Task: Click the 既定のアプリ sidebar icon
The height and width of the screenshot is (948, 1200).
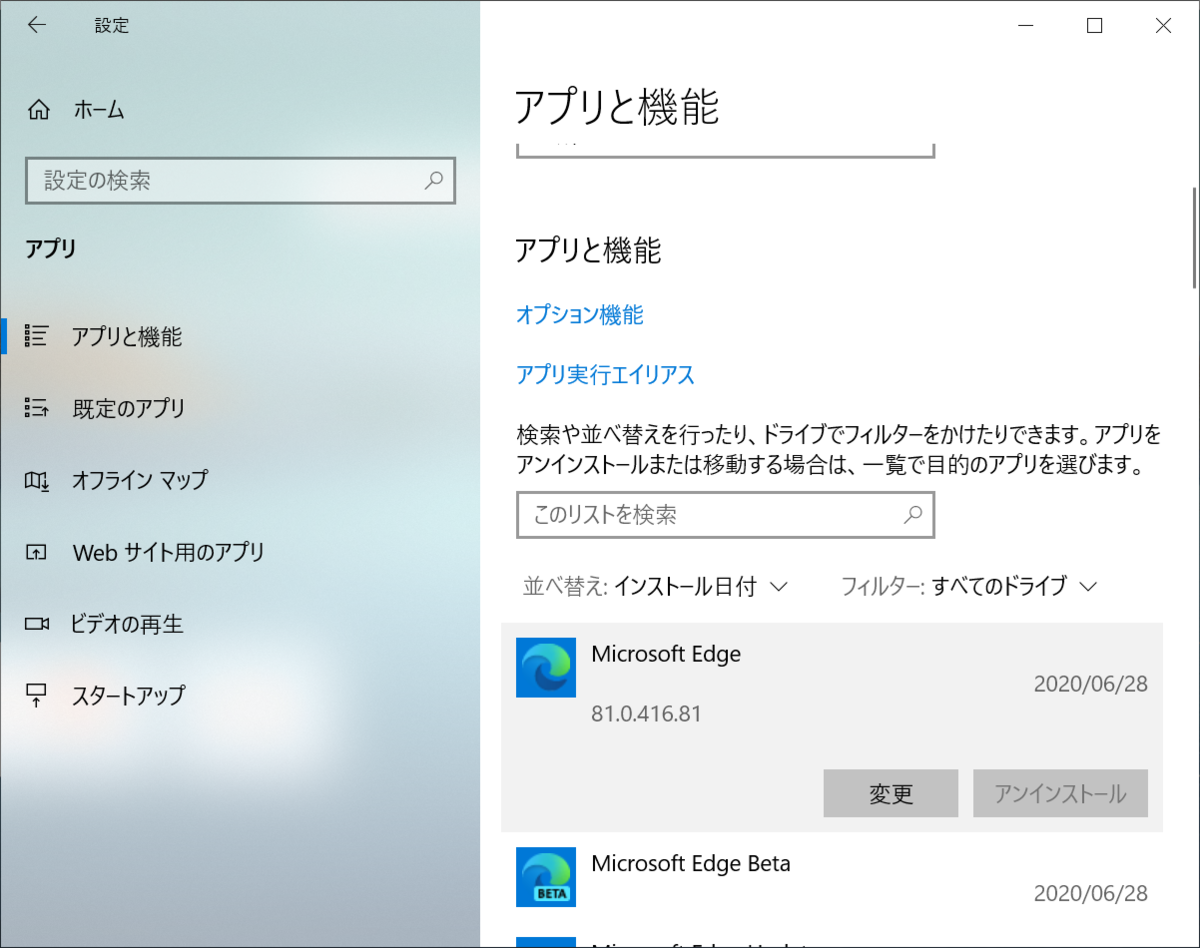Action: pos(36,408)
